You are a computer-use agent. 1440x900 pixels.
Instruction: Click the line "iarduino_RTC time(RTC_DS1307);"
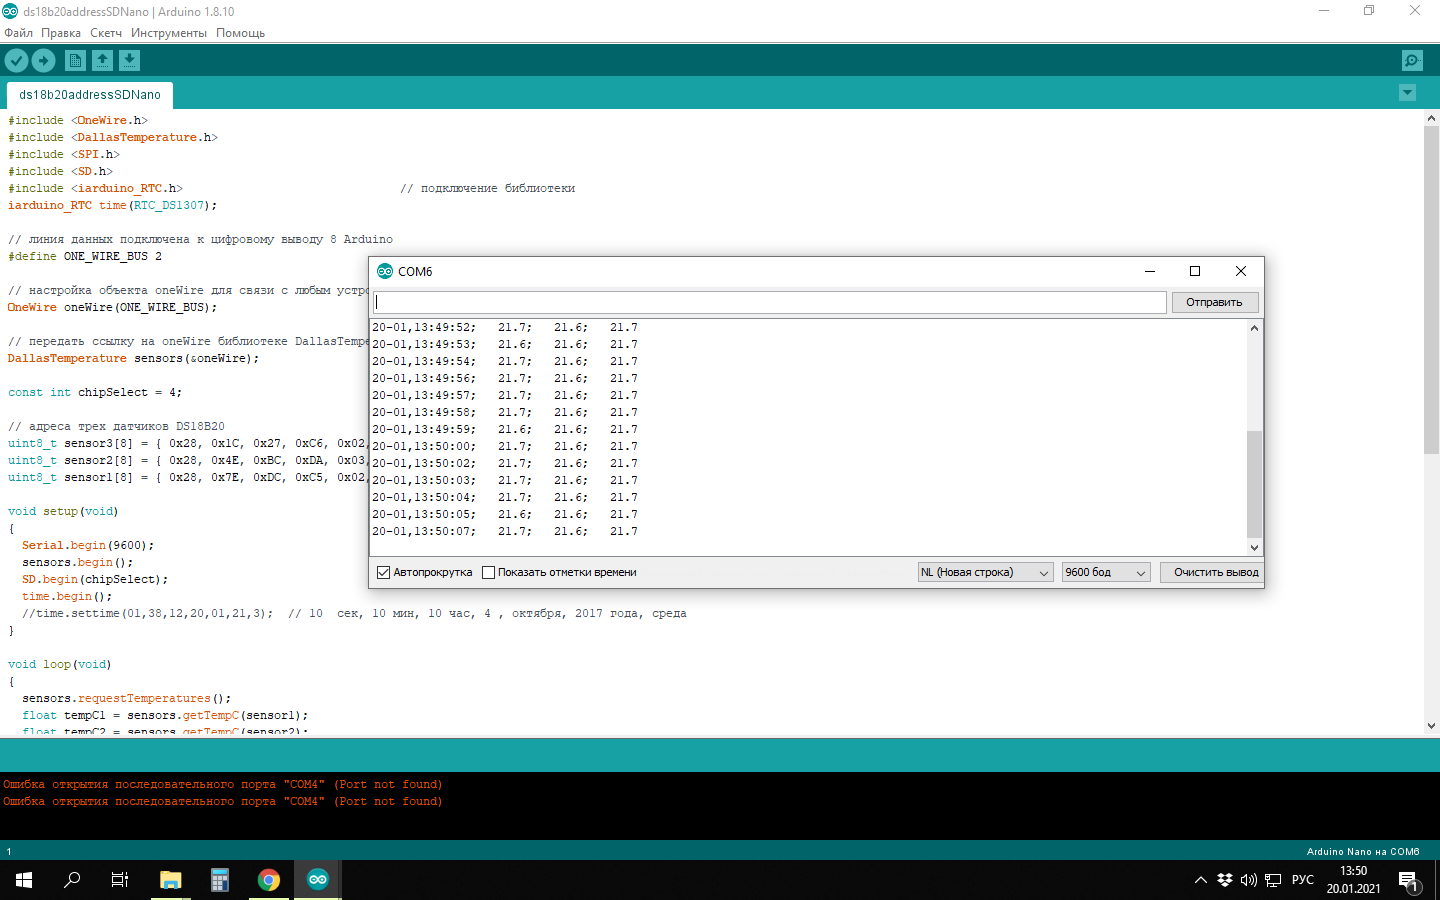tap(112, 205)
